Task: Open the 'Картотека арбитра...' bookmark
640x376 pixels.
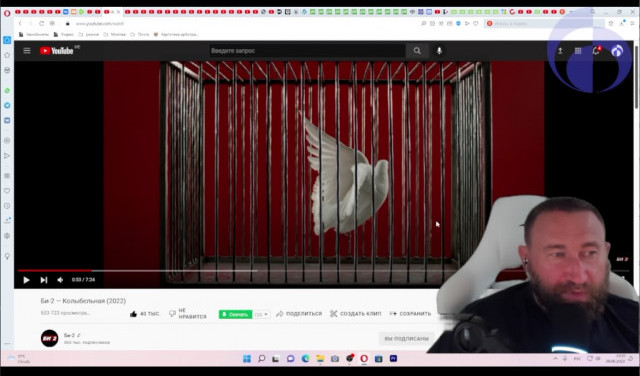Action: [x=176, y=35]
